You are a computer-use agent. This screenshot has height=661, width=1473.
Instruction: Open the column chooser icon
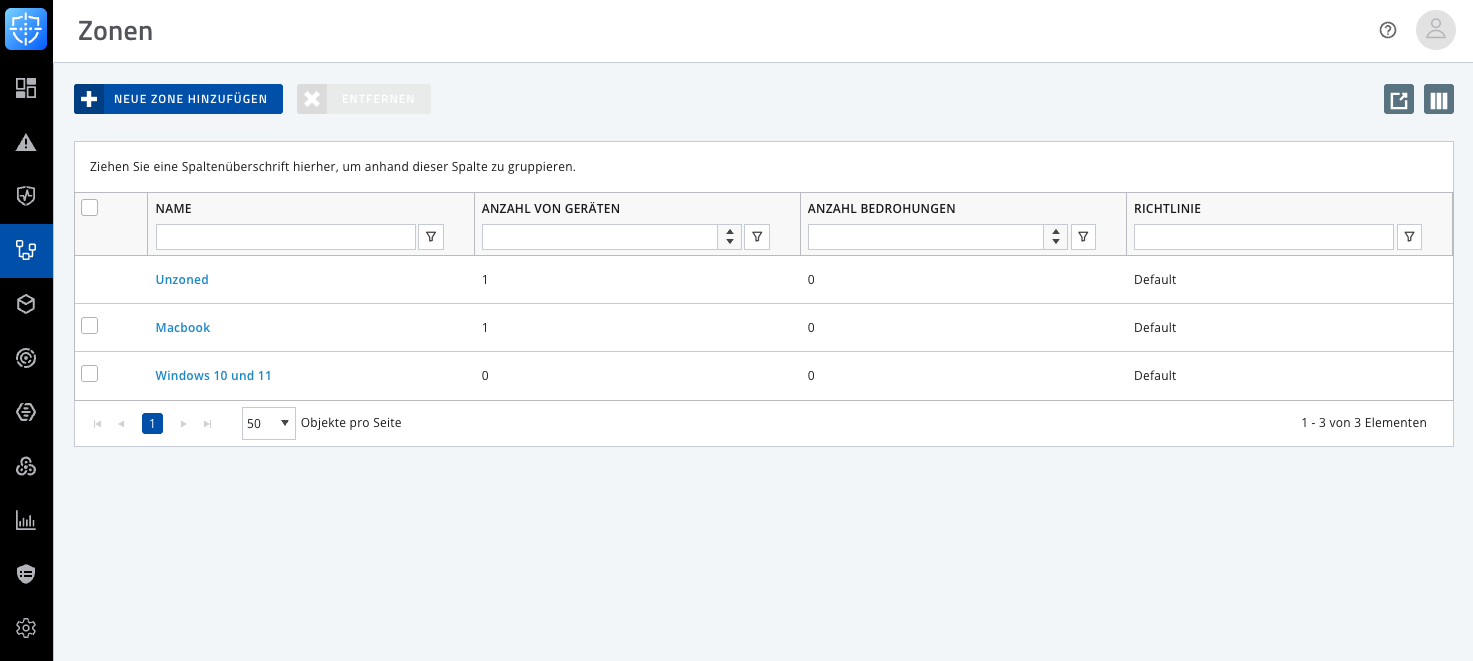point(1438,100)
